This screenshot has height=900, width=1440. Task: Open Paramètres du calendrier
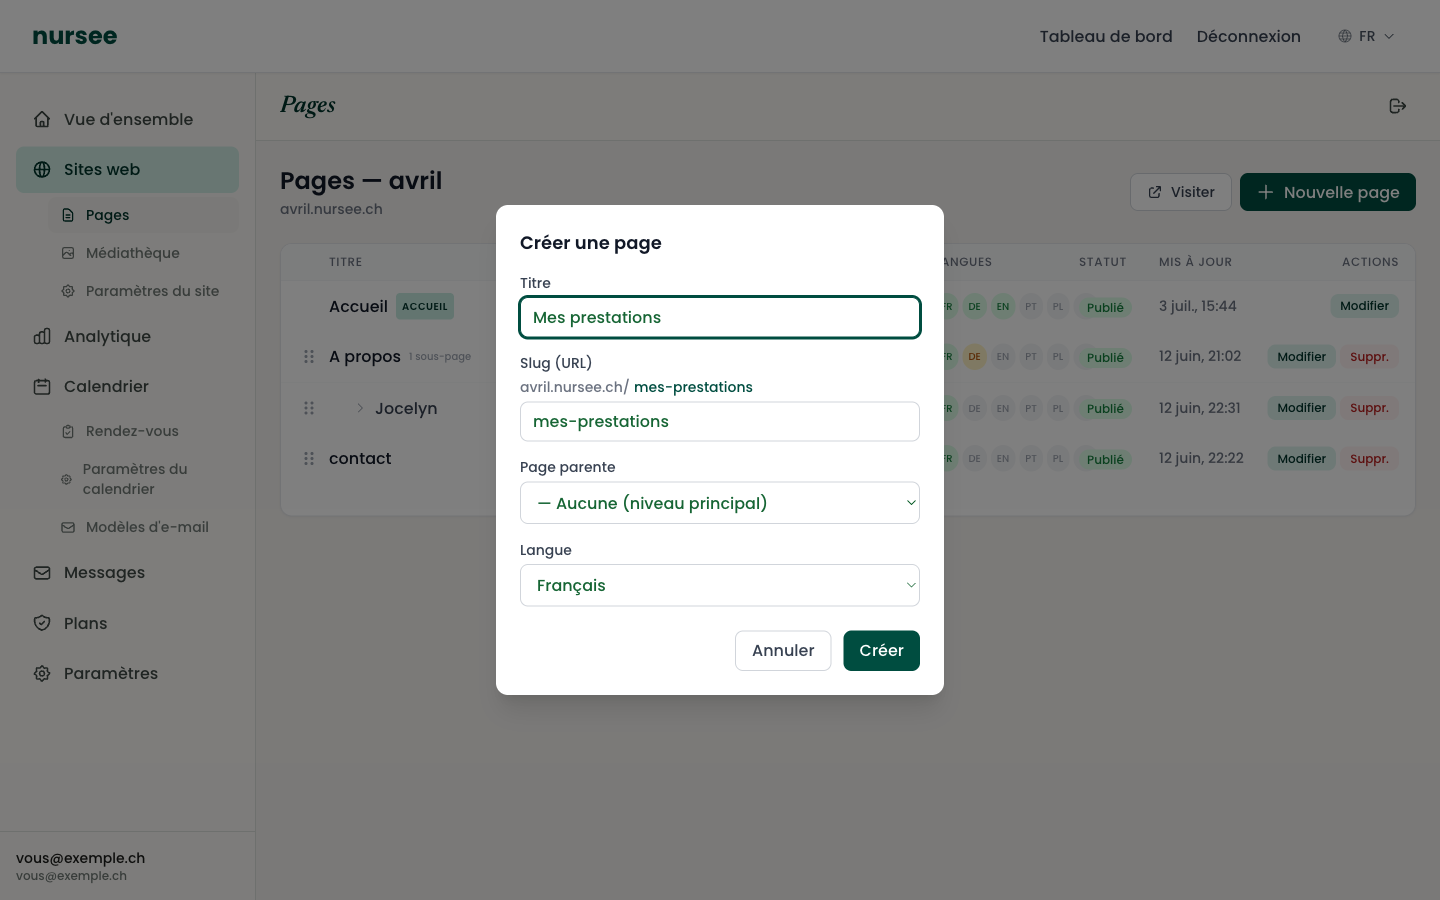click(x=143, y=479)
